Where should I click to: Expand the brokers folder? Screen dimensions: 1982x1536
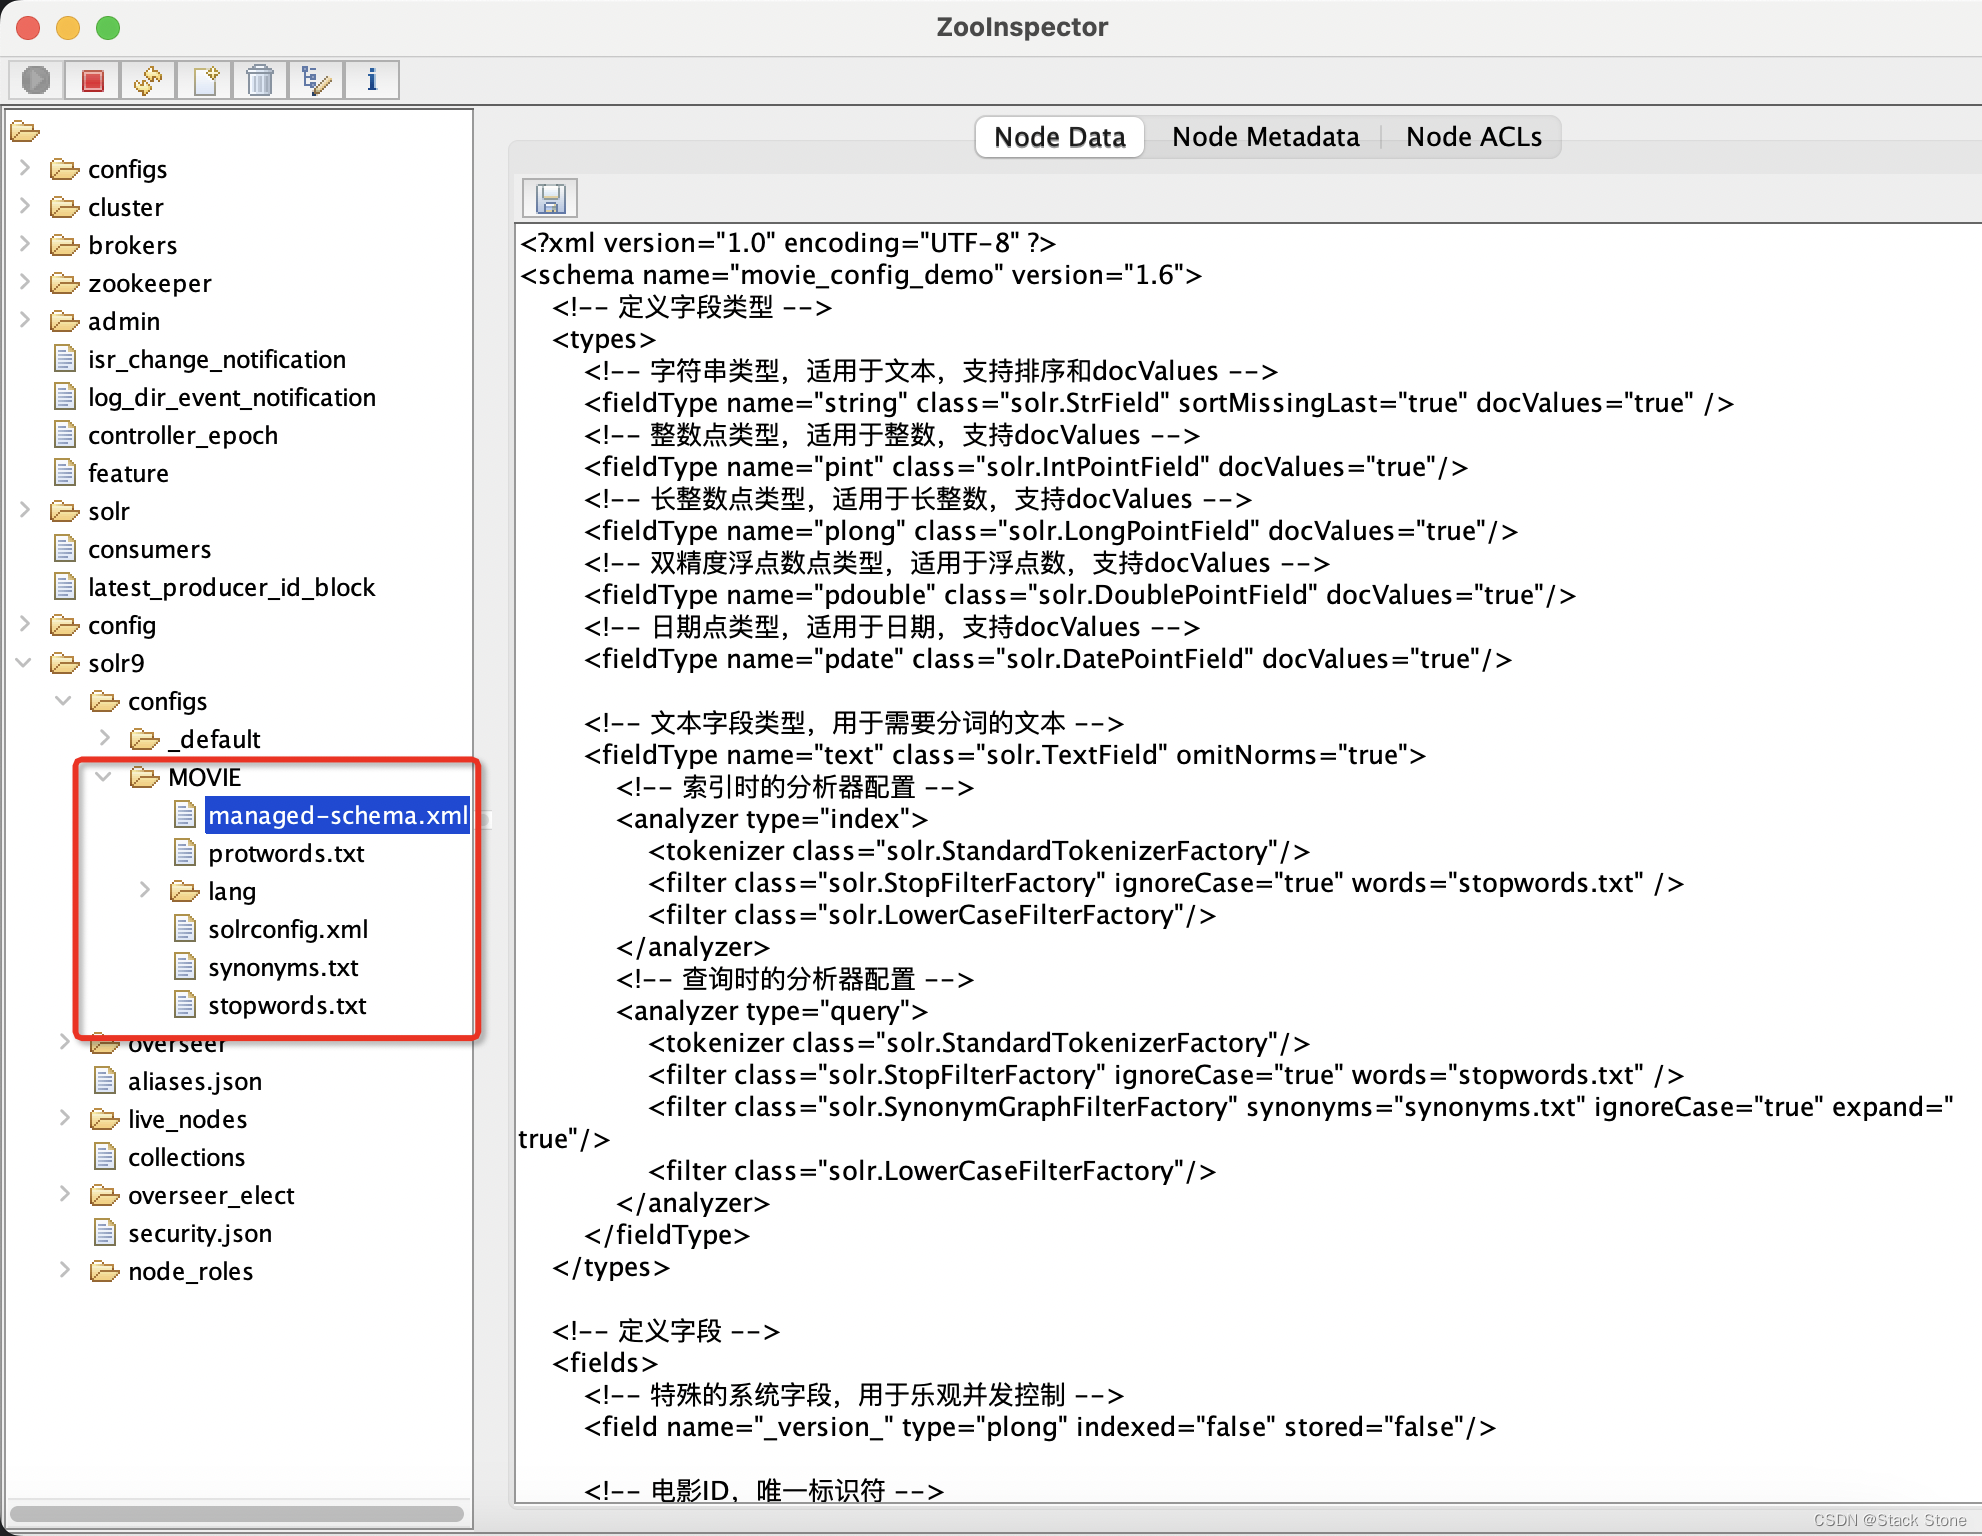(25, 244)
